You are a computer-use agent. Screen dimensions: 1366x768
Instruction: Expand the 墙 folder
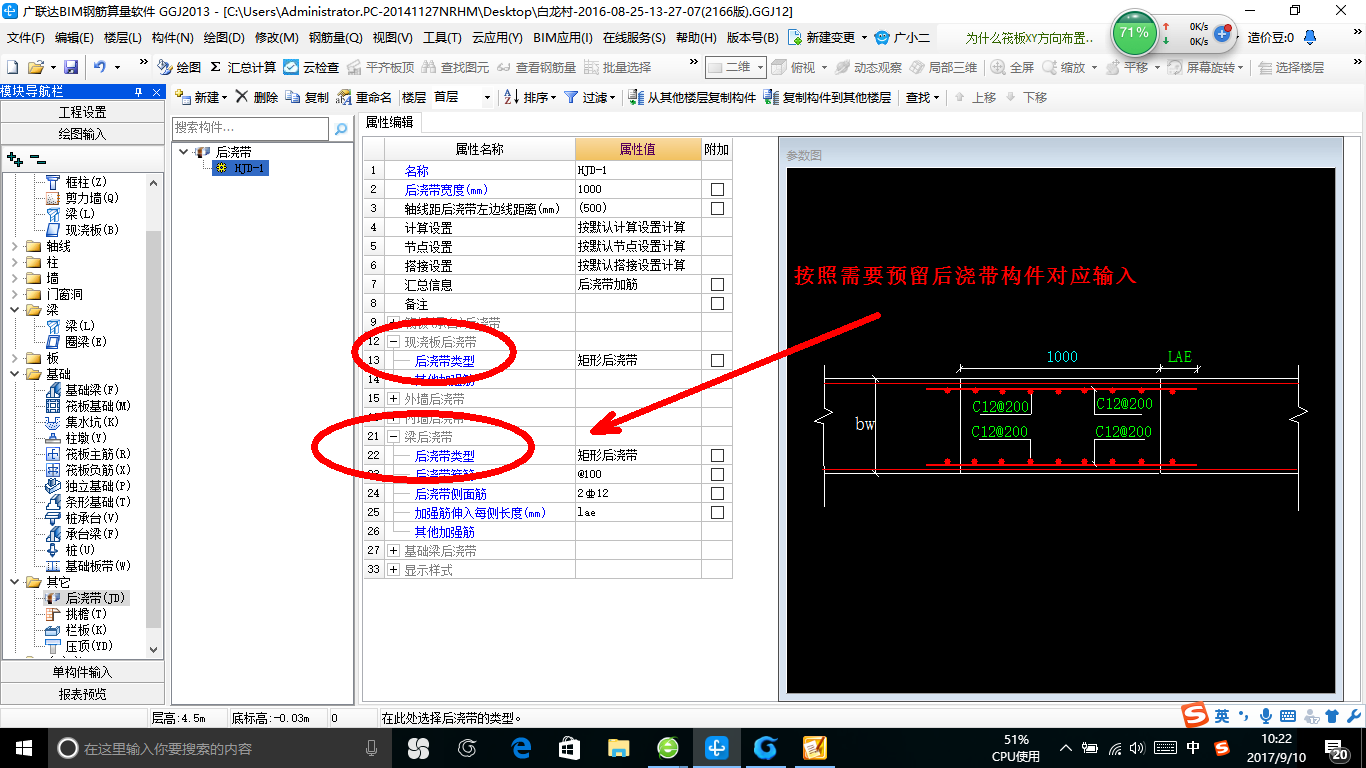pos(14,278)
